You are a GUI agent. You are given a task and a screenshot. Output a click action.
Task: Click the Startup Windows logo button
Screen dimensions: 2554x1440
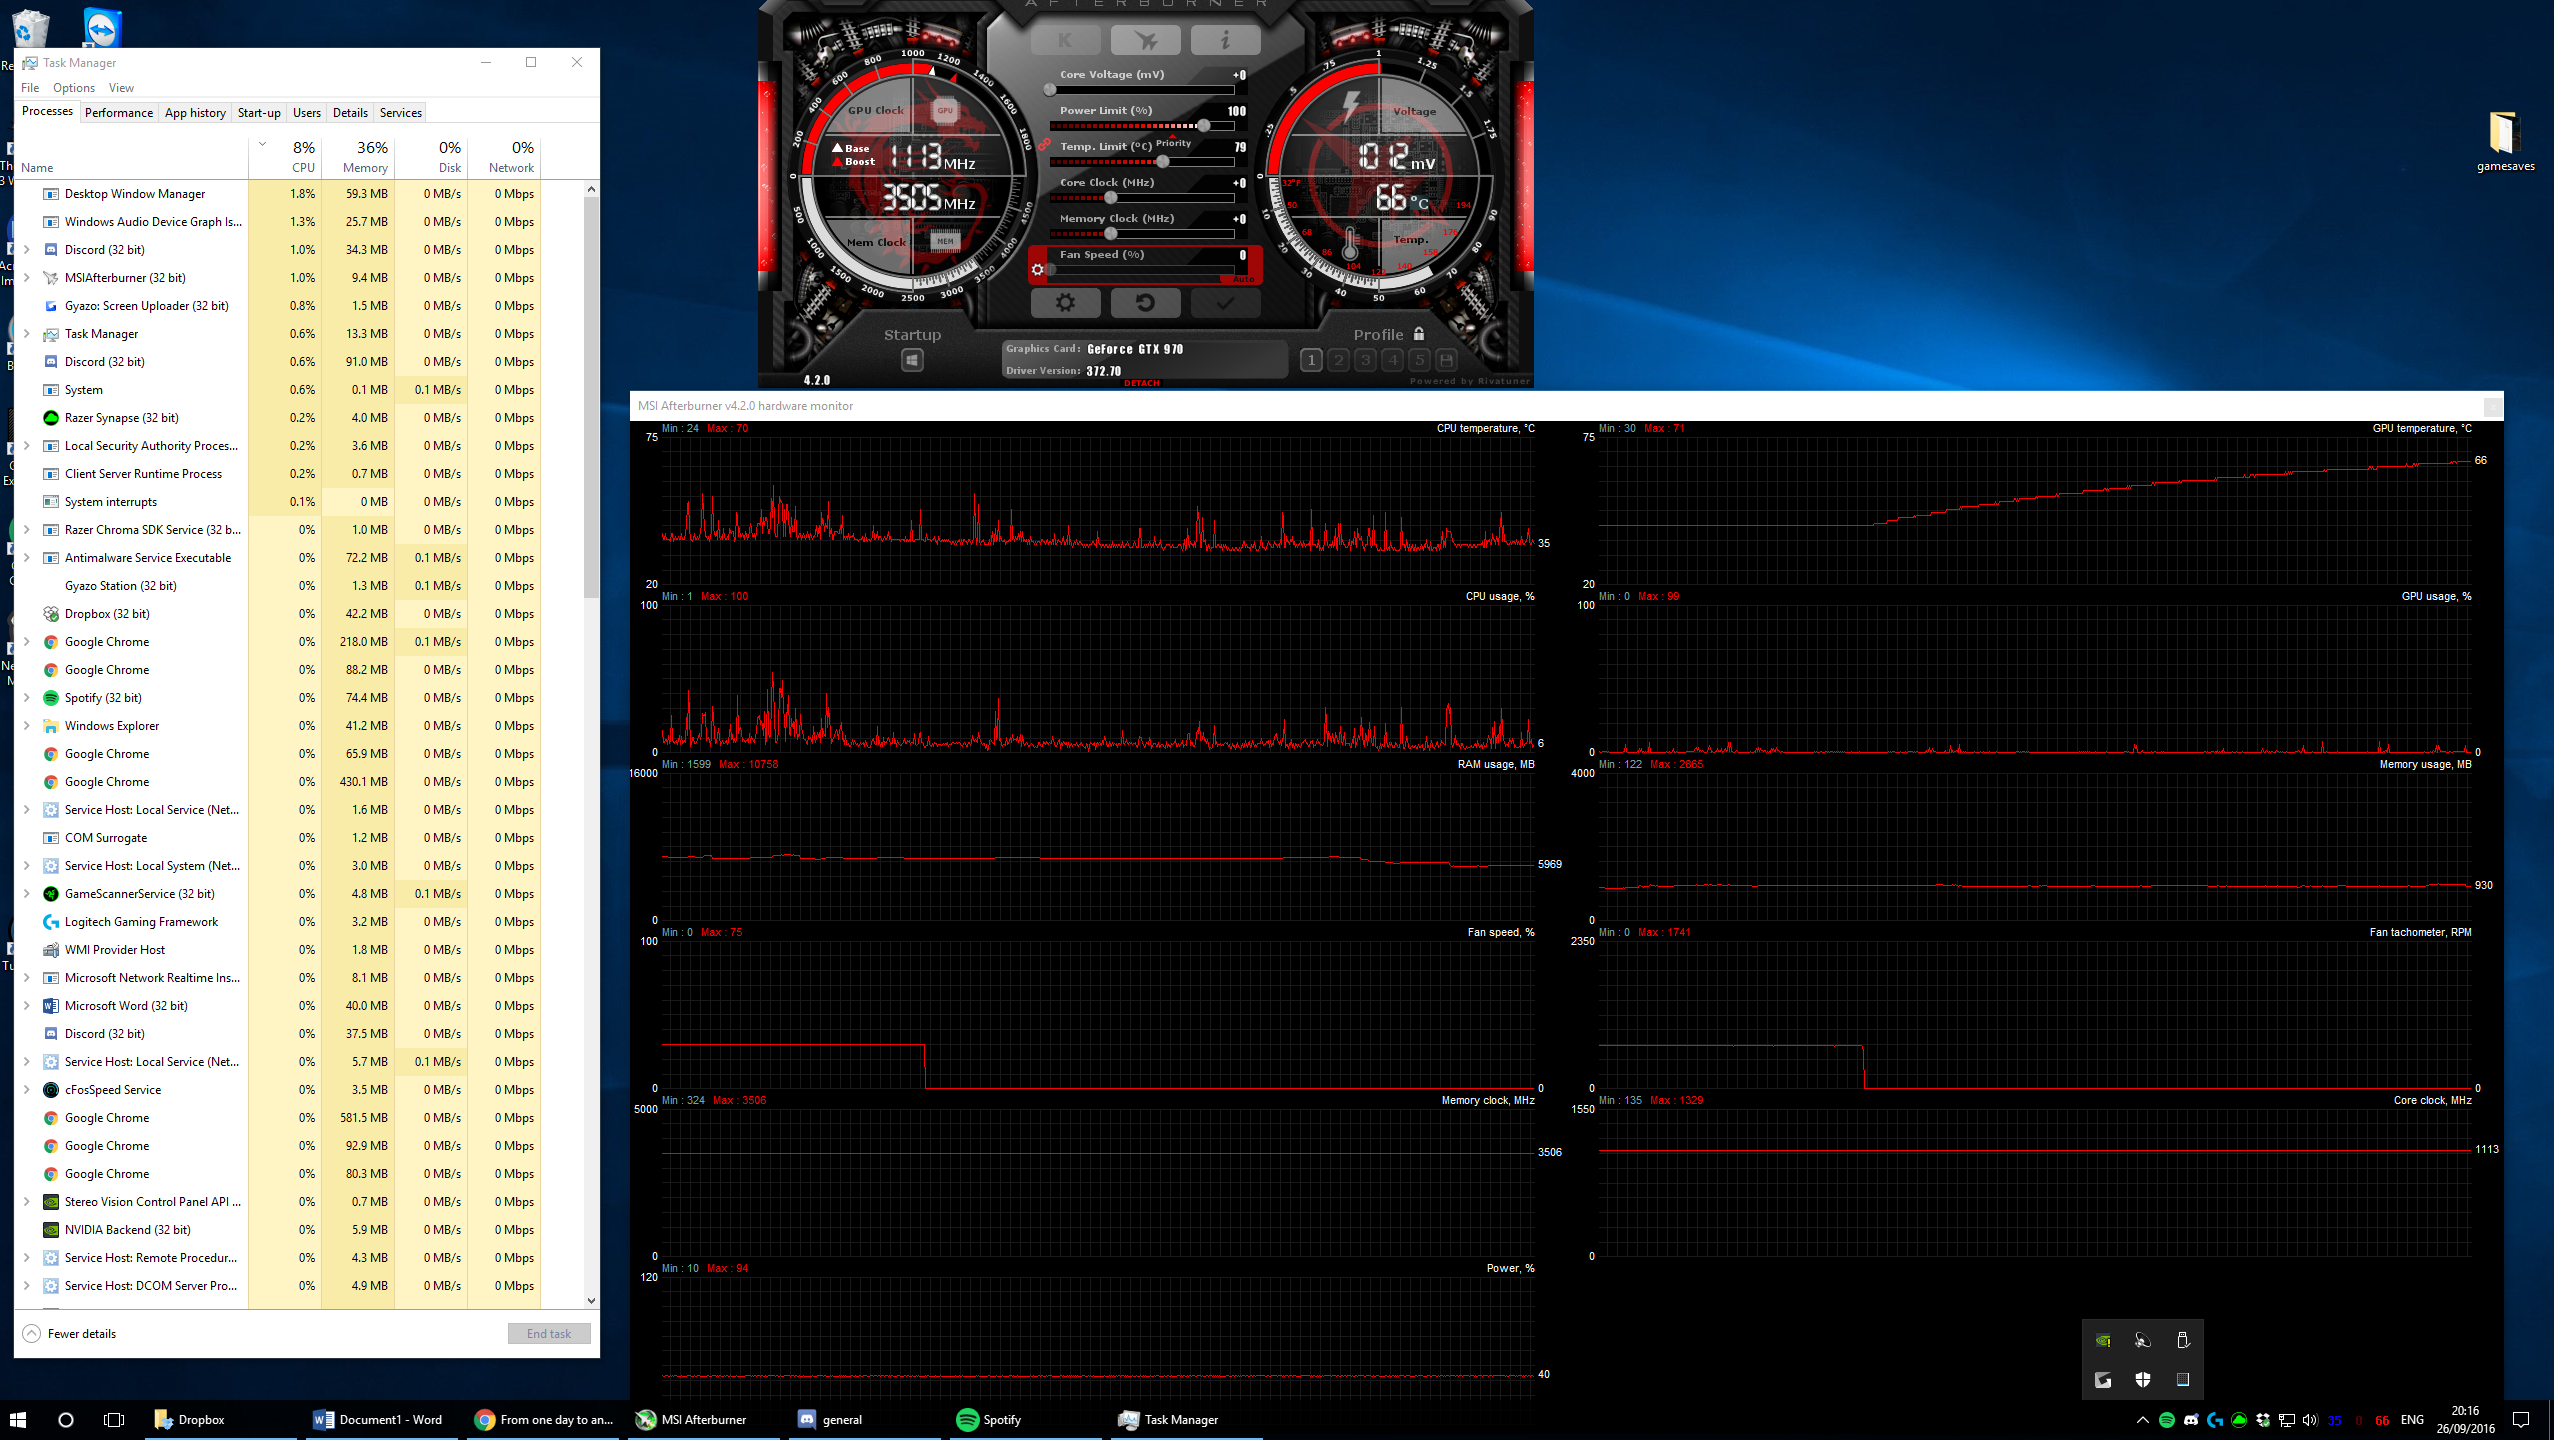(912, 360)
